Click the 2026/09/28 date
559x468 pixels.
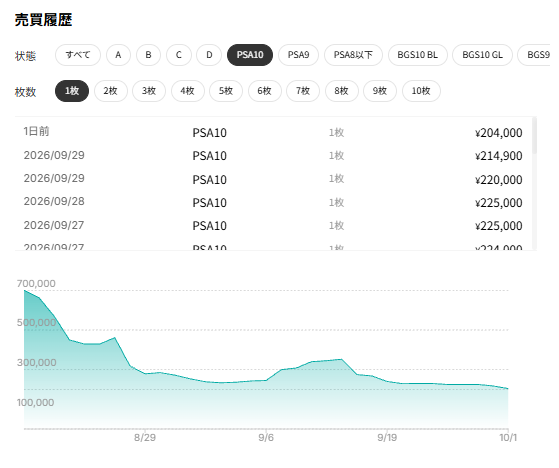(x=54, y=201)
